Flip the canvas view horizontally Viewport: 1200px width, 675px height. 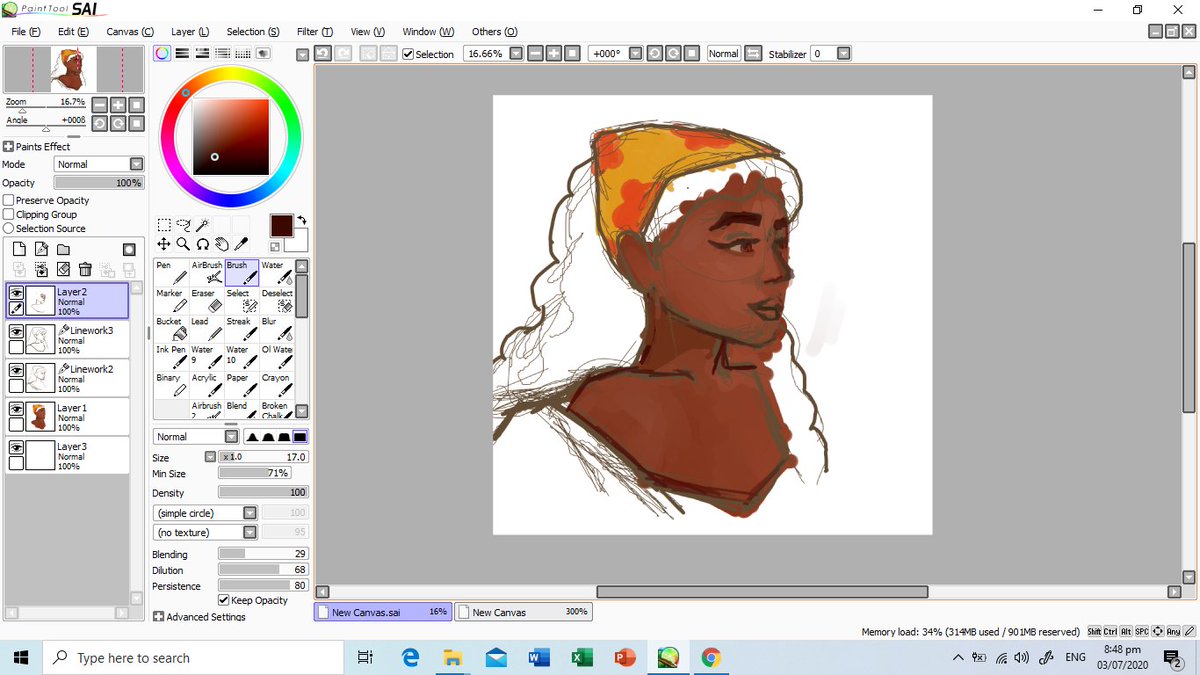coord(754,54)
